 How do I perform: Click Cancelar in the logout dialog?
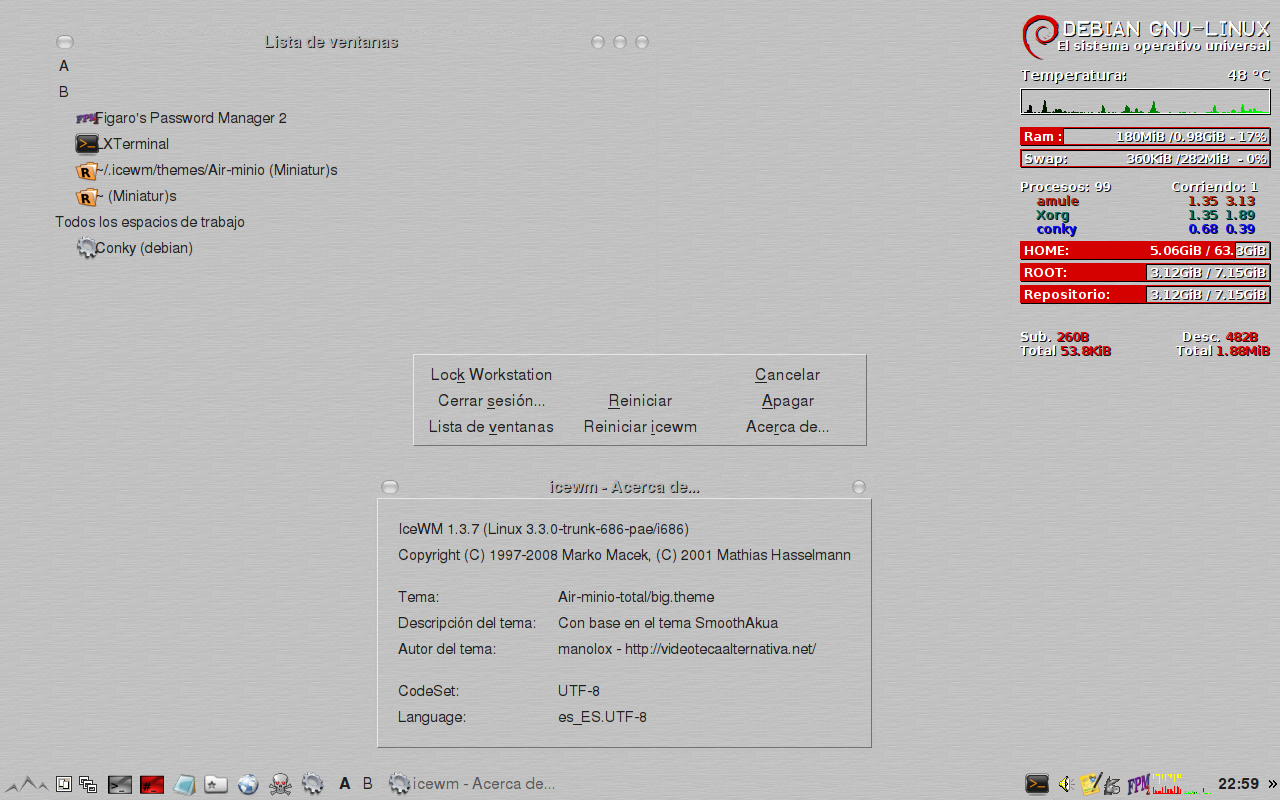point(787,375)
